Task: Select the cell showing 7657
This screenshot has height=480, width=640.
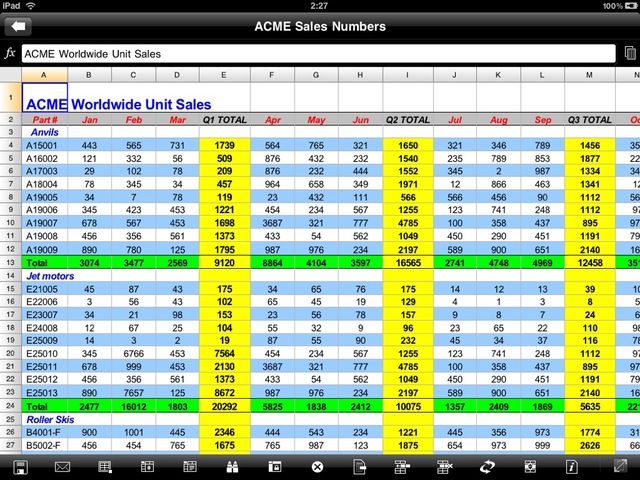Action: pyautogui.click(x=133, y=393)
